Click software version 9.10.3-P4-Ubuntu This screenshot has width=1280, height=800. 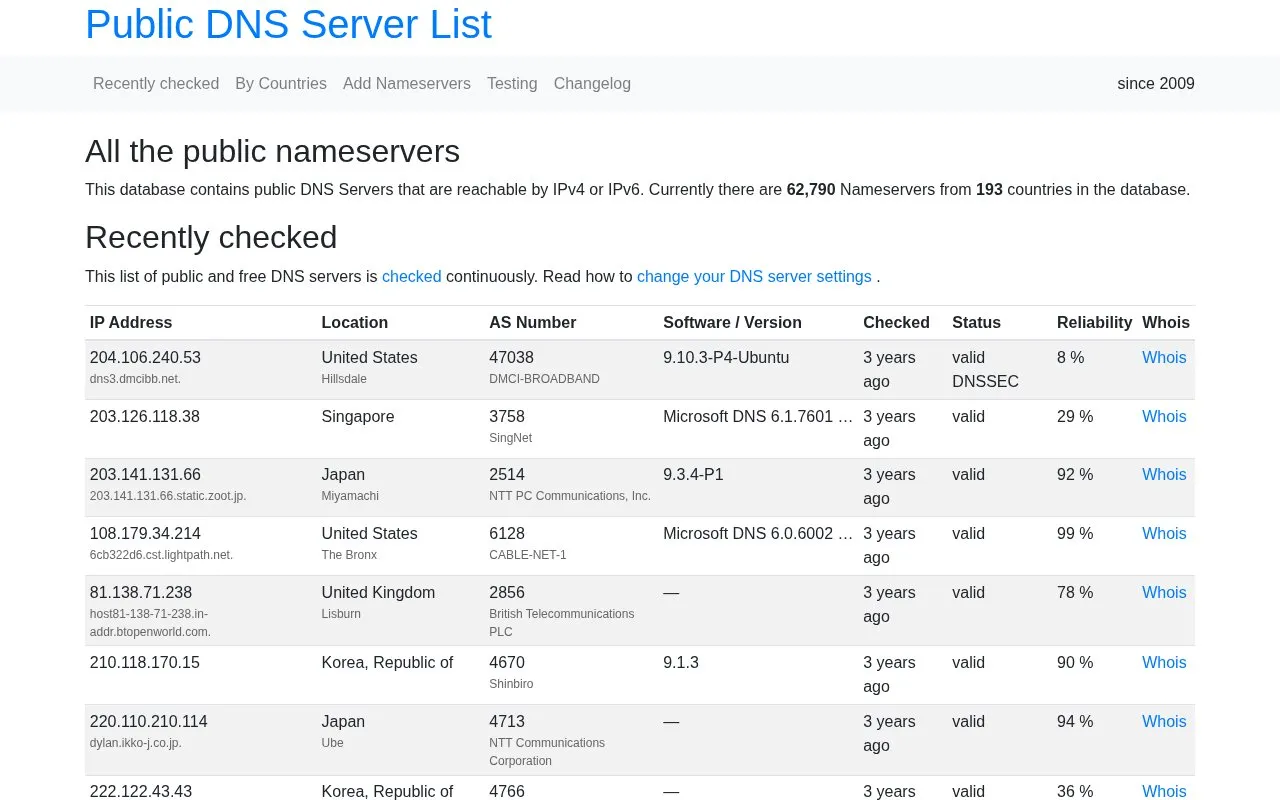(726, 358)
